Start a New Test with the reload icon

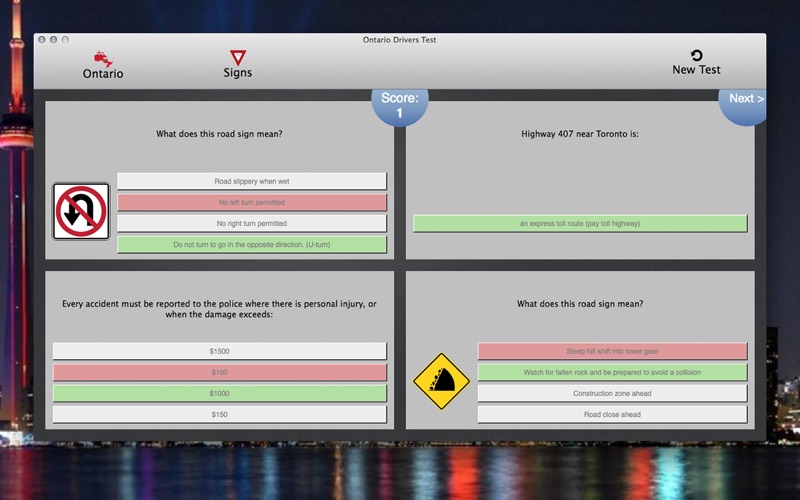click(696, 55)
